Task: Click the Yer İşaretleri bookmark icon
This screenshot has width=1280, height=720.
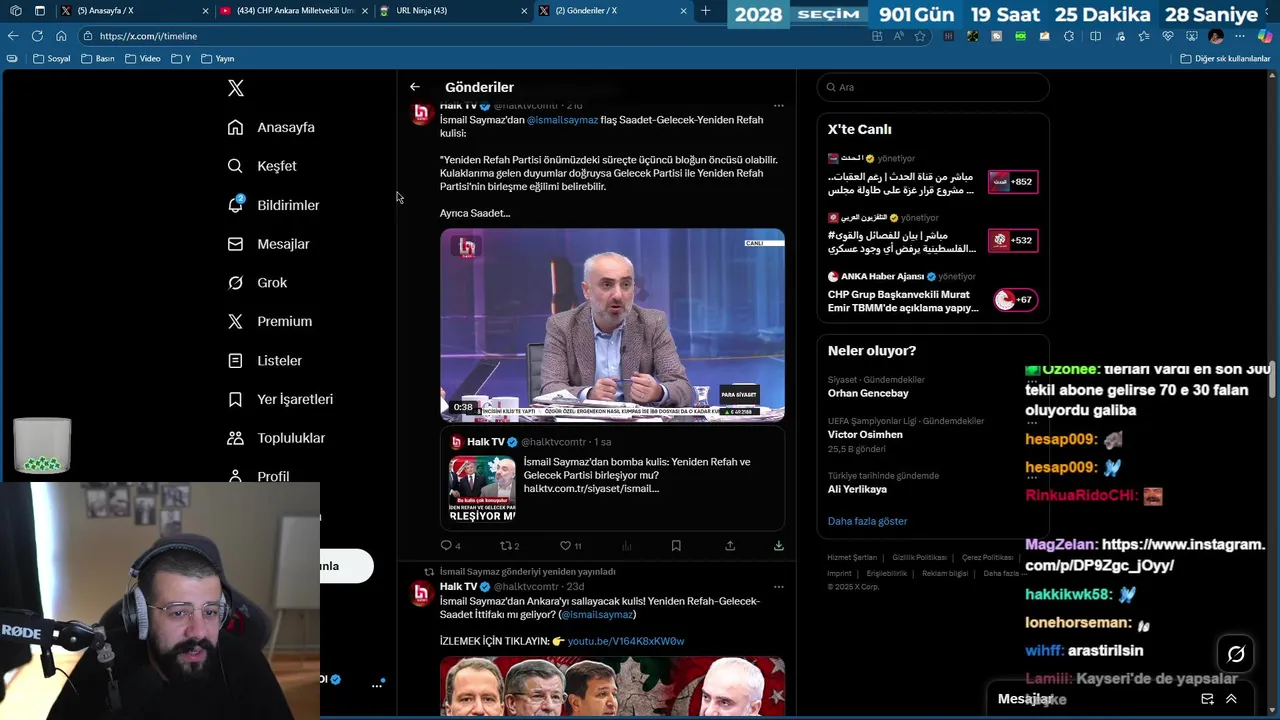Action: point(235,399)
